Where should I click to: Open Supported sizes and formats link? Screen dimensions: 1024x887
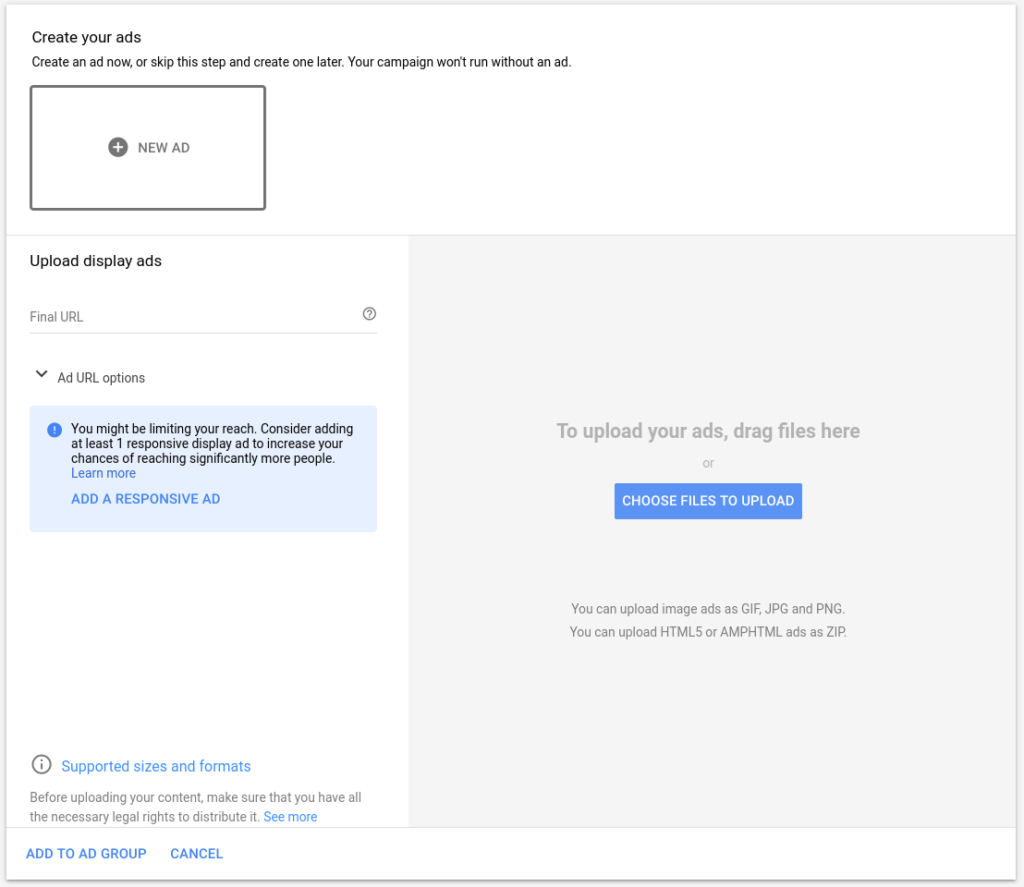click(x=156, y=766)
